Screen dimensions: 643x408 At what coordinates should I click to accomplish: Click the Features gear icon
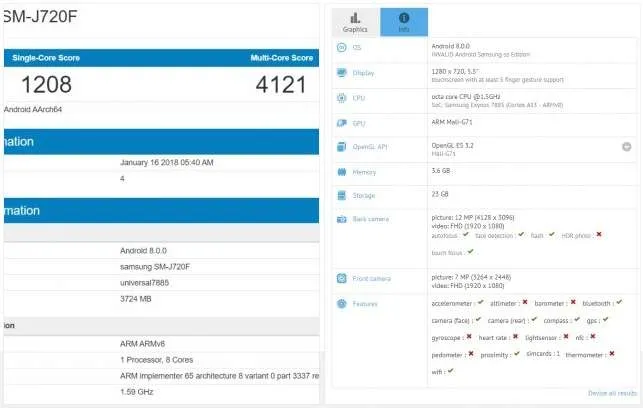click(x=342, y=304)
